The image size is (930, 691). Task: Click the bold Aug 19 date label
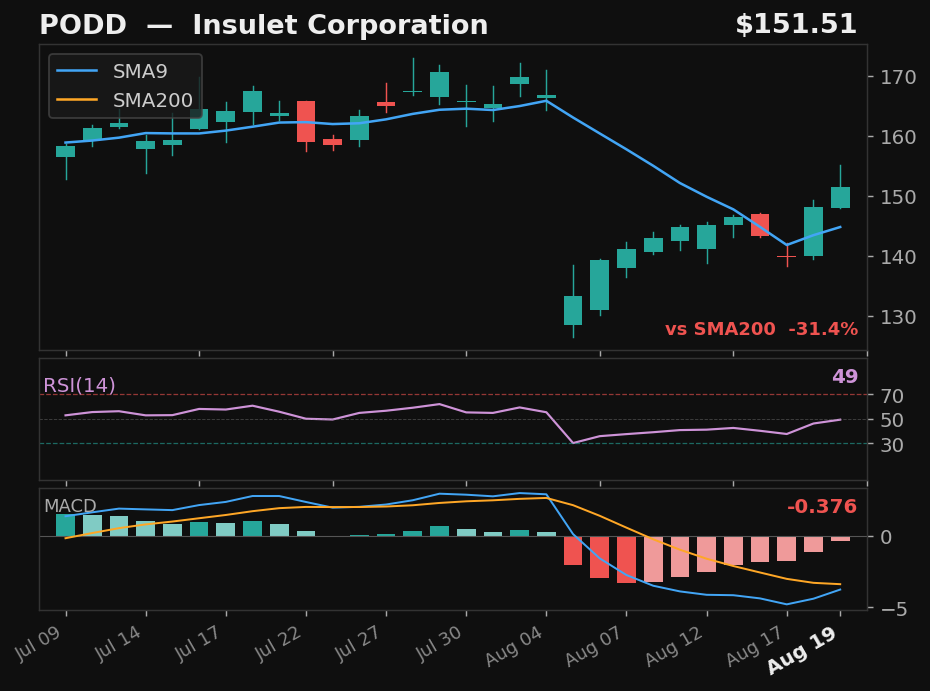click(802, 651)
